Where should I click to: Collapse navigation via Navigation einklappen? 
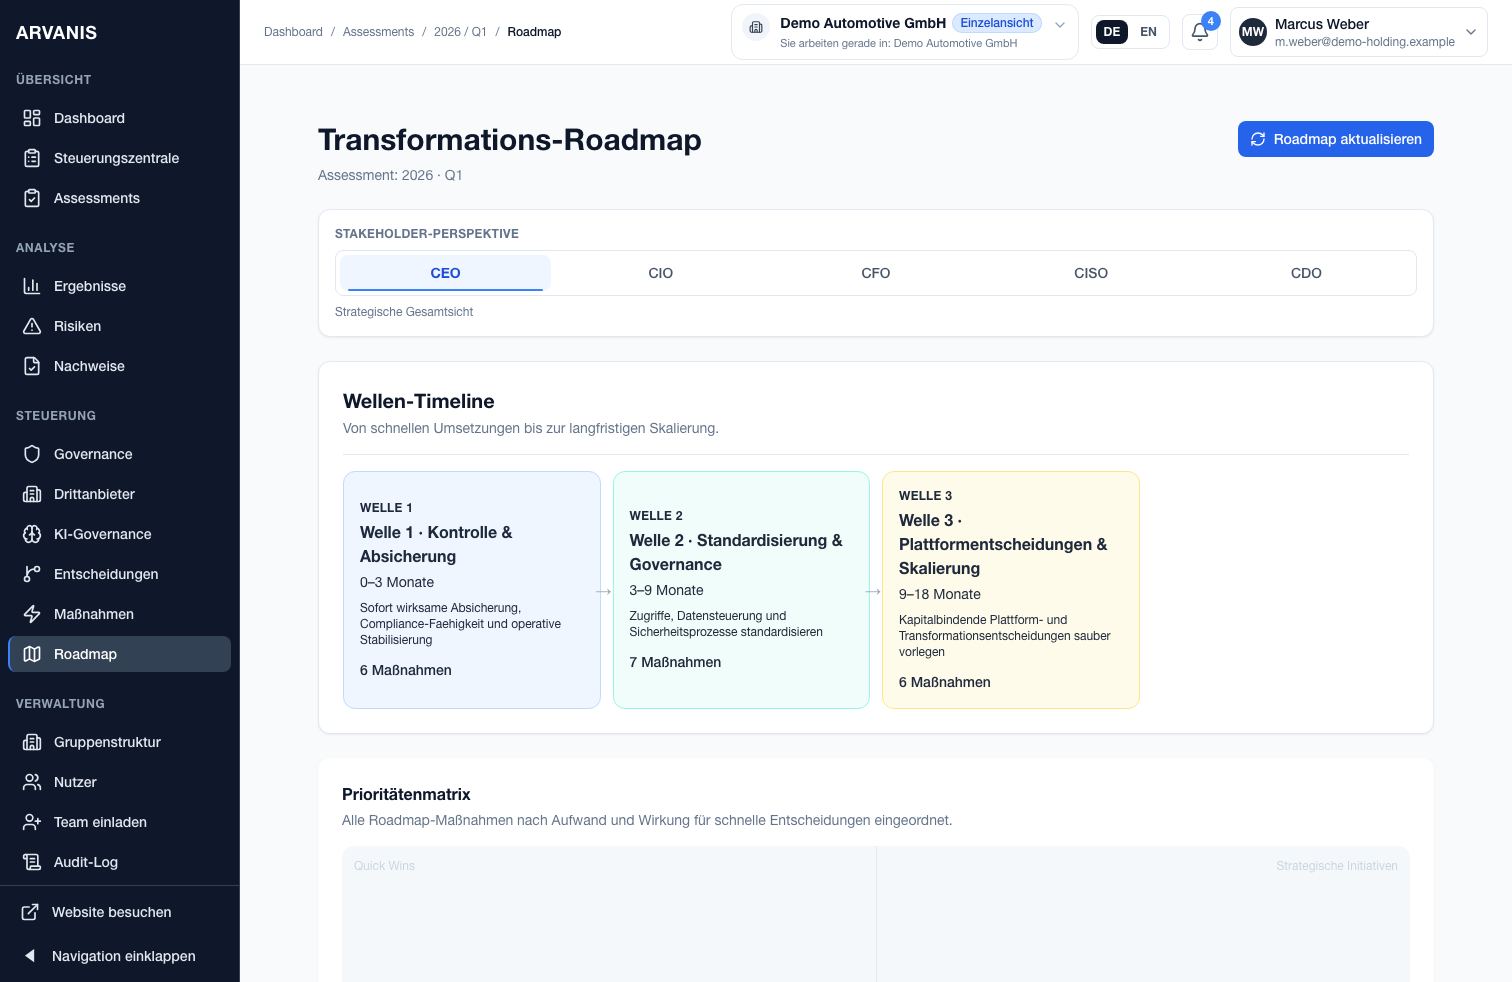click(x=124, y=956)
